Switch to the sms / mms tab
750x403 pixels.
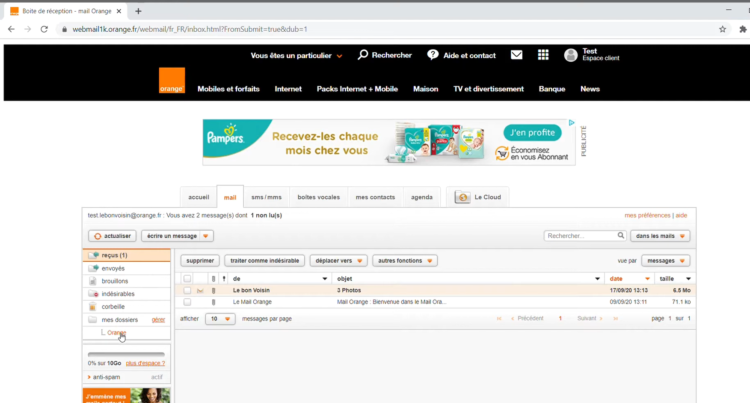point(266,197)
